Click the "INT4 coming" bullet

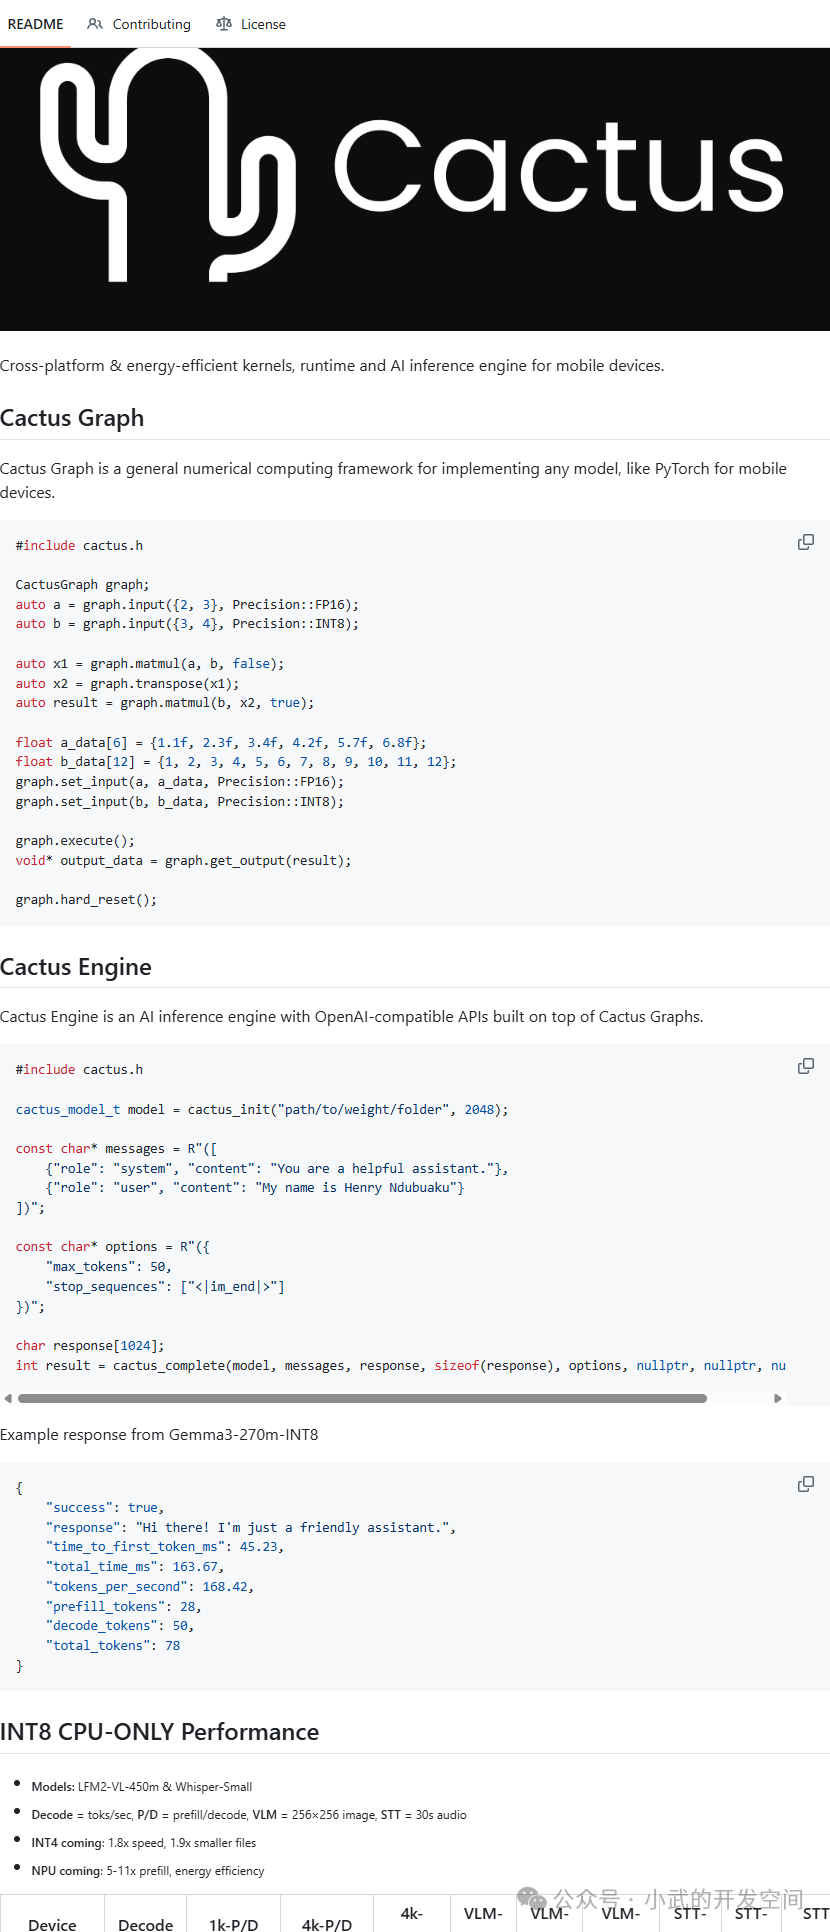[144, 1843]
